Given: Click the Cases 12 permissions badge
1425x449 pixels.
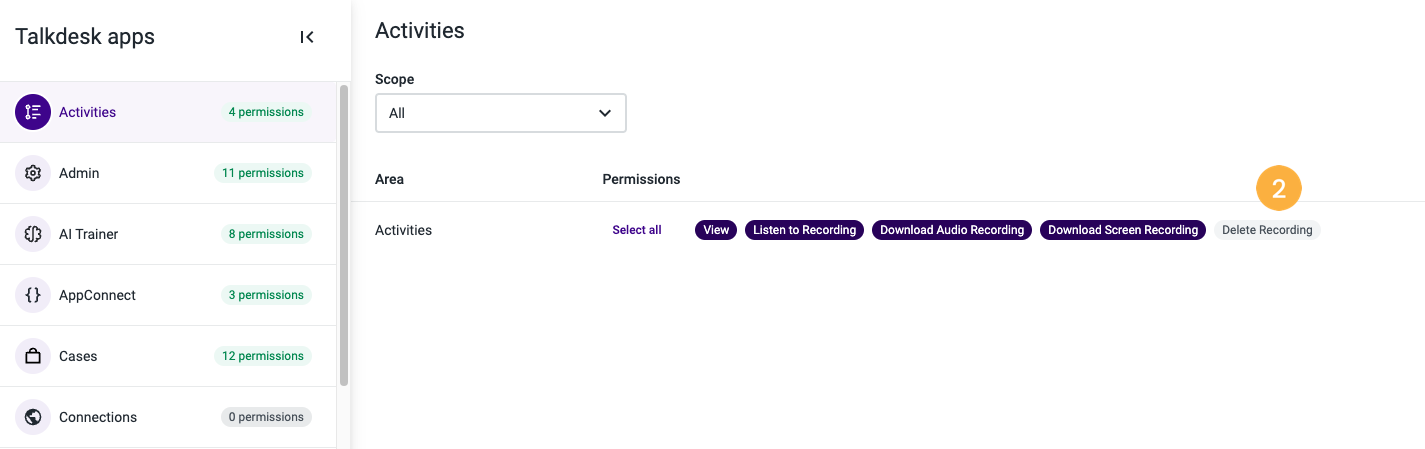Looking at the screenshot, I should [x=263, y=356].
